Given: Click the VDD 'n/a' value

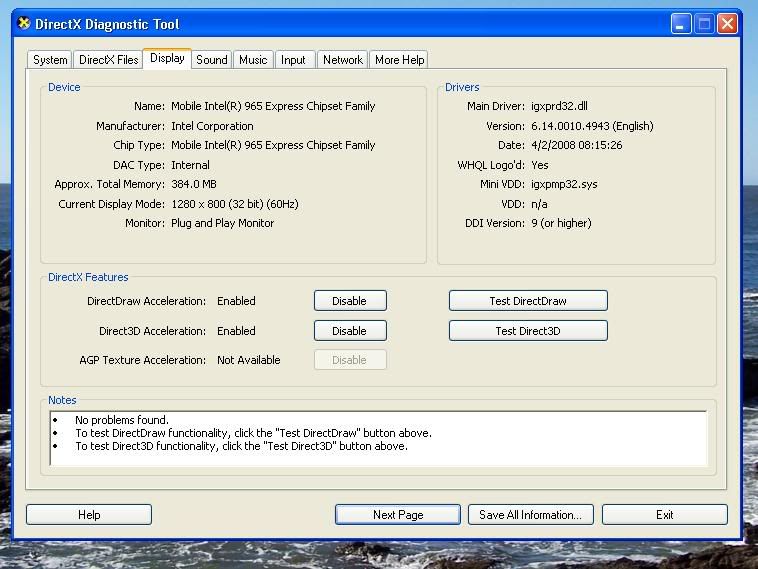Looking at the screenshot, I should [539, 204].
